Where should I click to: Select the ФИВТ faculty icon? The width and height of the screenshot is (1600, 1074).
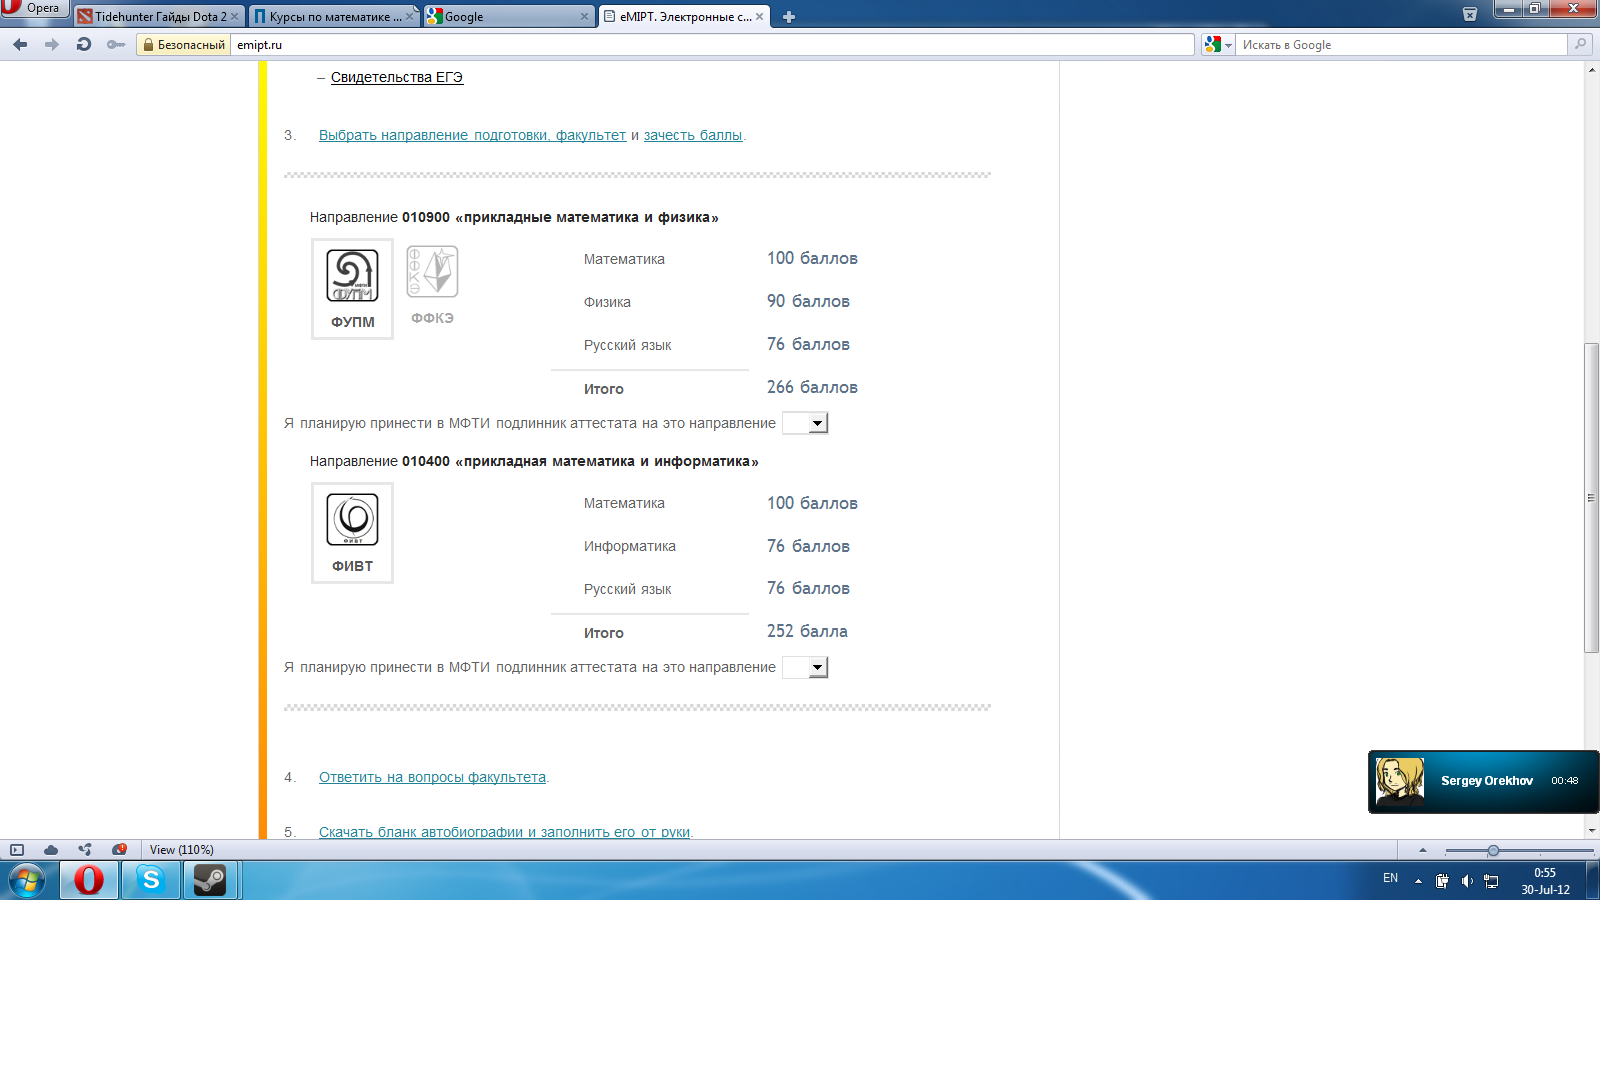(x=352, y=532)
